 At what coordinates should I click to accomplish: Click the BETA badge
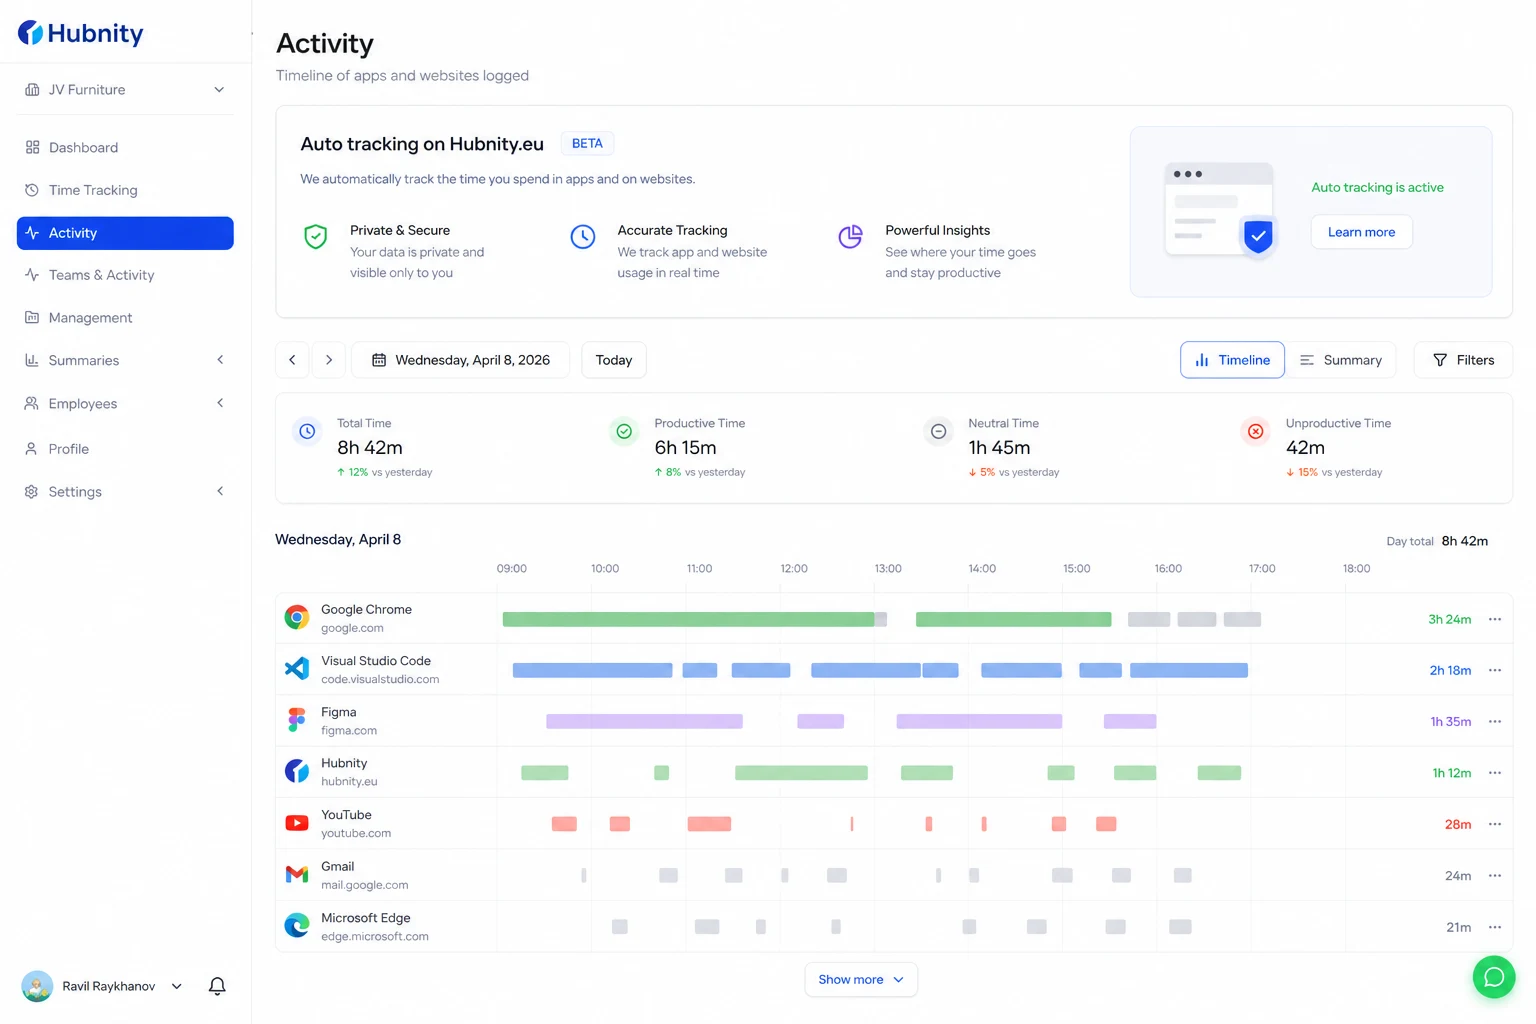coord(587,143)
